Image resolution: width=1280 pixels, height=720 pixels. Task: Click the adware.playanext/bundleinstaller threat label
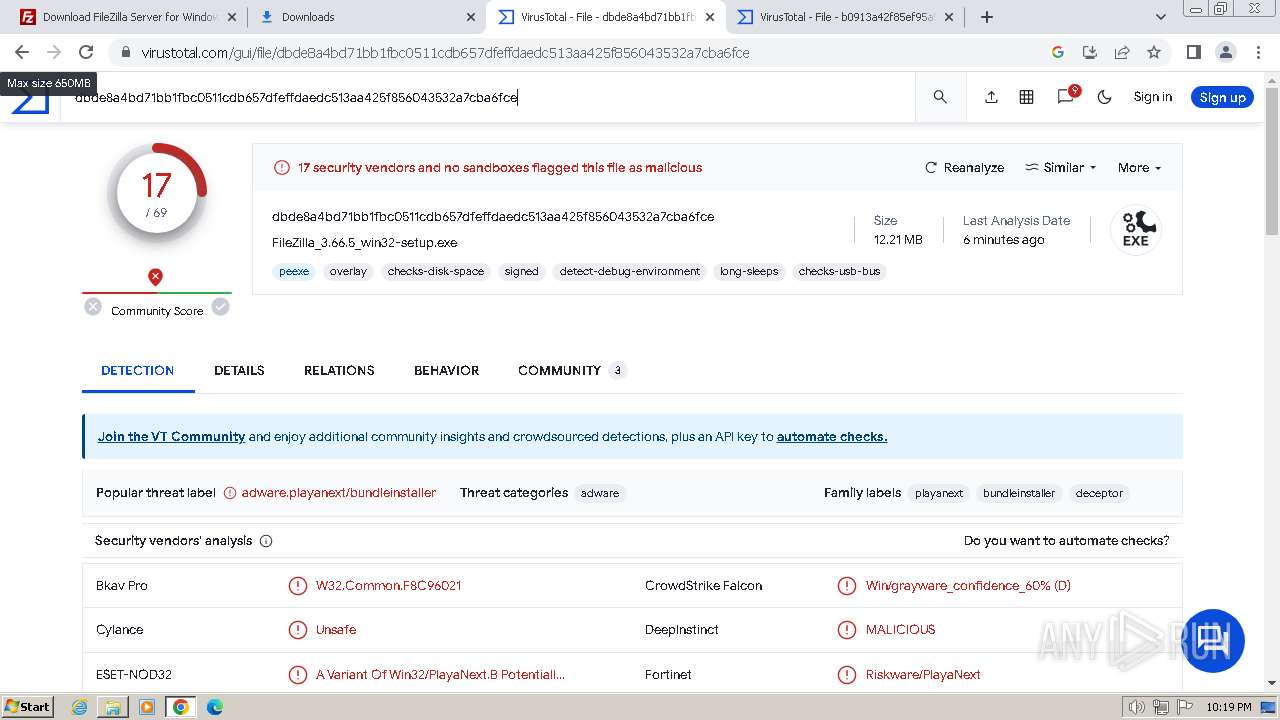(339, 493)
